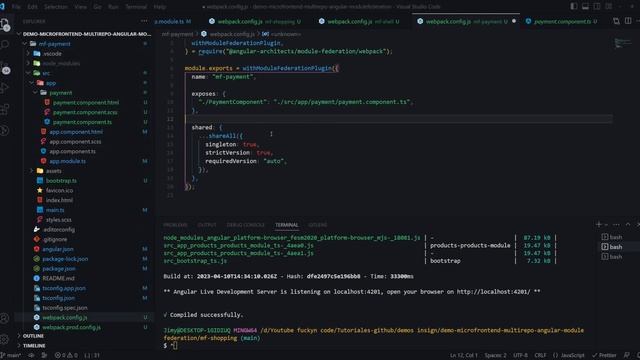Open the Help menu

160,7
